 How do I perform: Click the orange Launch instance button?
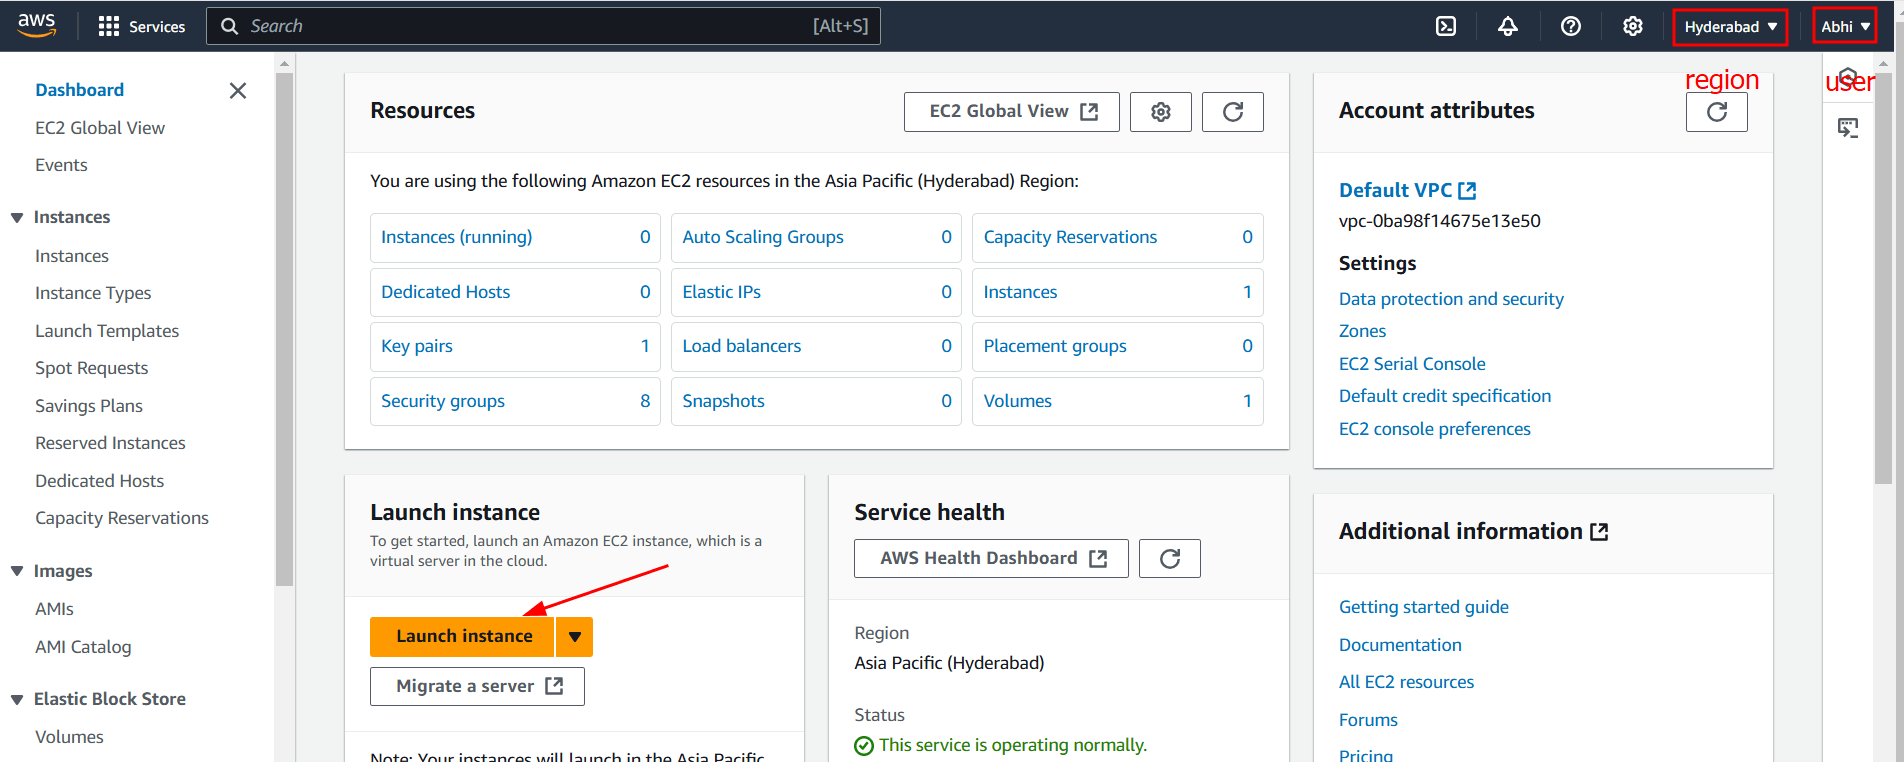462,637
